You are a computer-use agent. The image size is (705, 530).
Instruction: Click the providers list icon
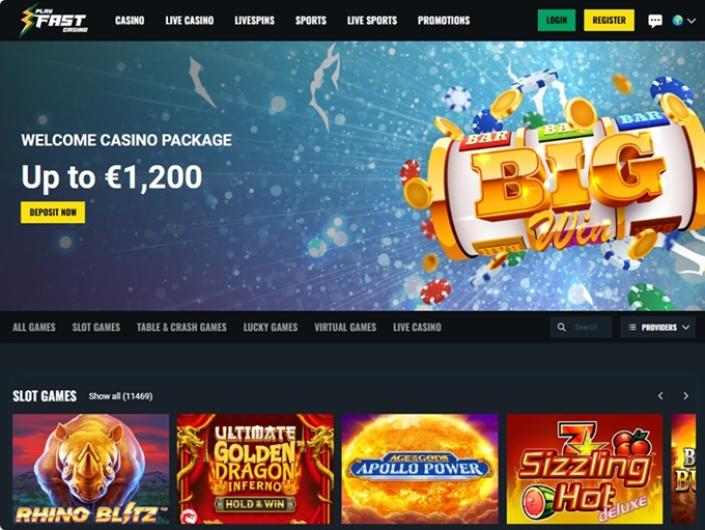(632, 327)
